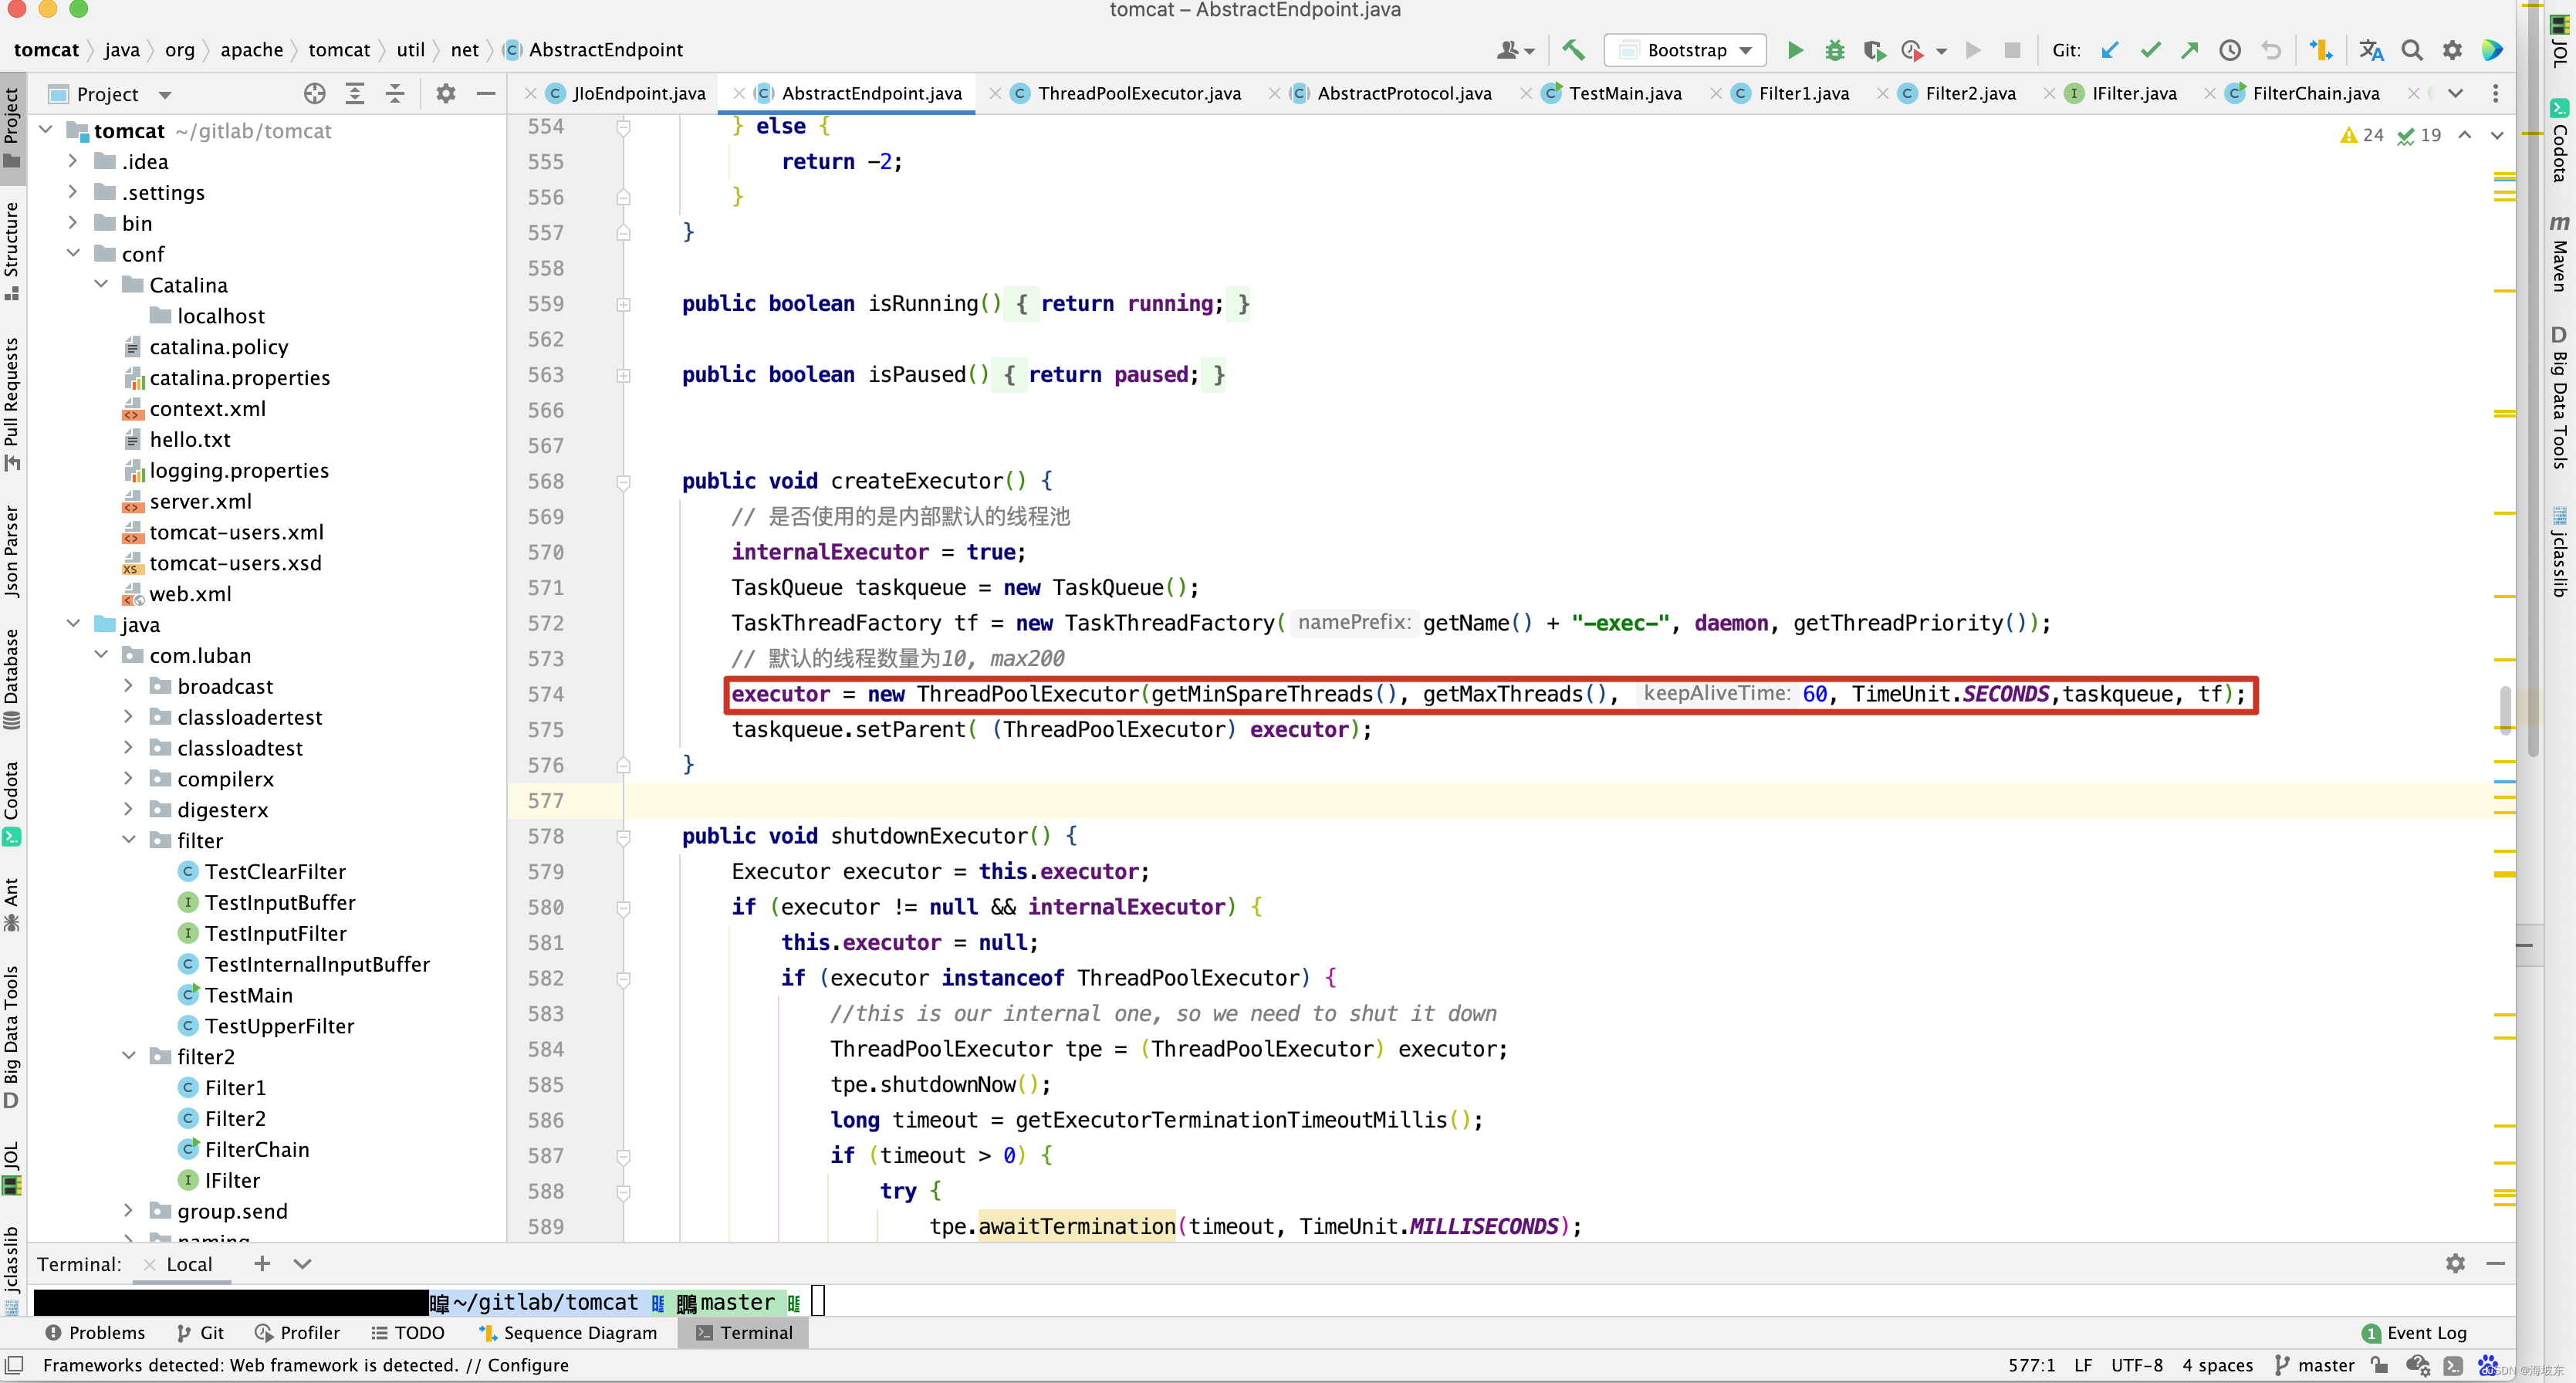
Task: Commit changes with green checkmark
Action: click(2150, 50)
